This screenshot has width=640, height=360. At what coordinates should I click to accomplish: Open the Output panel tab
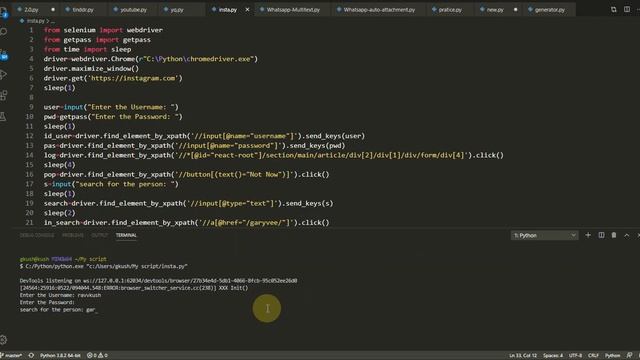[x=100, y=236]
